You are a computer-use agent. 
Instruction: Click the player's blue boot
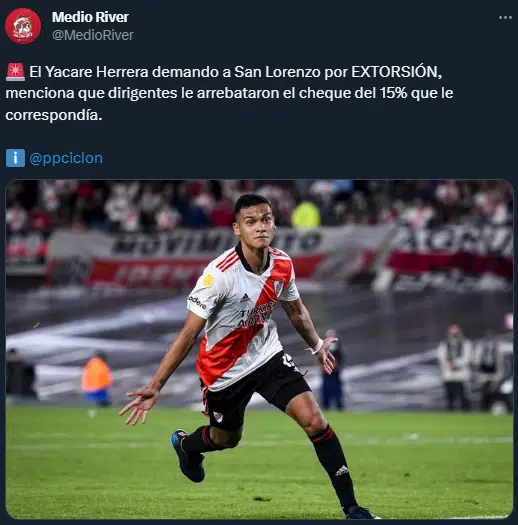coord(188,456)
